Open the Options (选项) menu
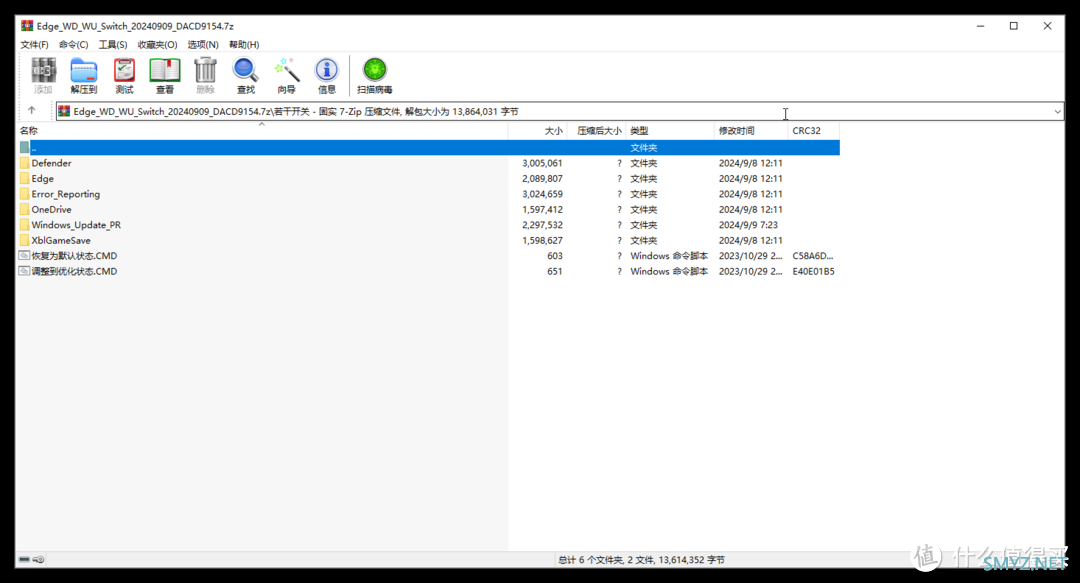 (203, 45)
